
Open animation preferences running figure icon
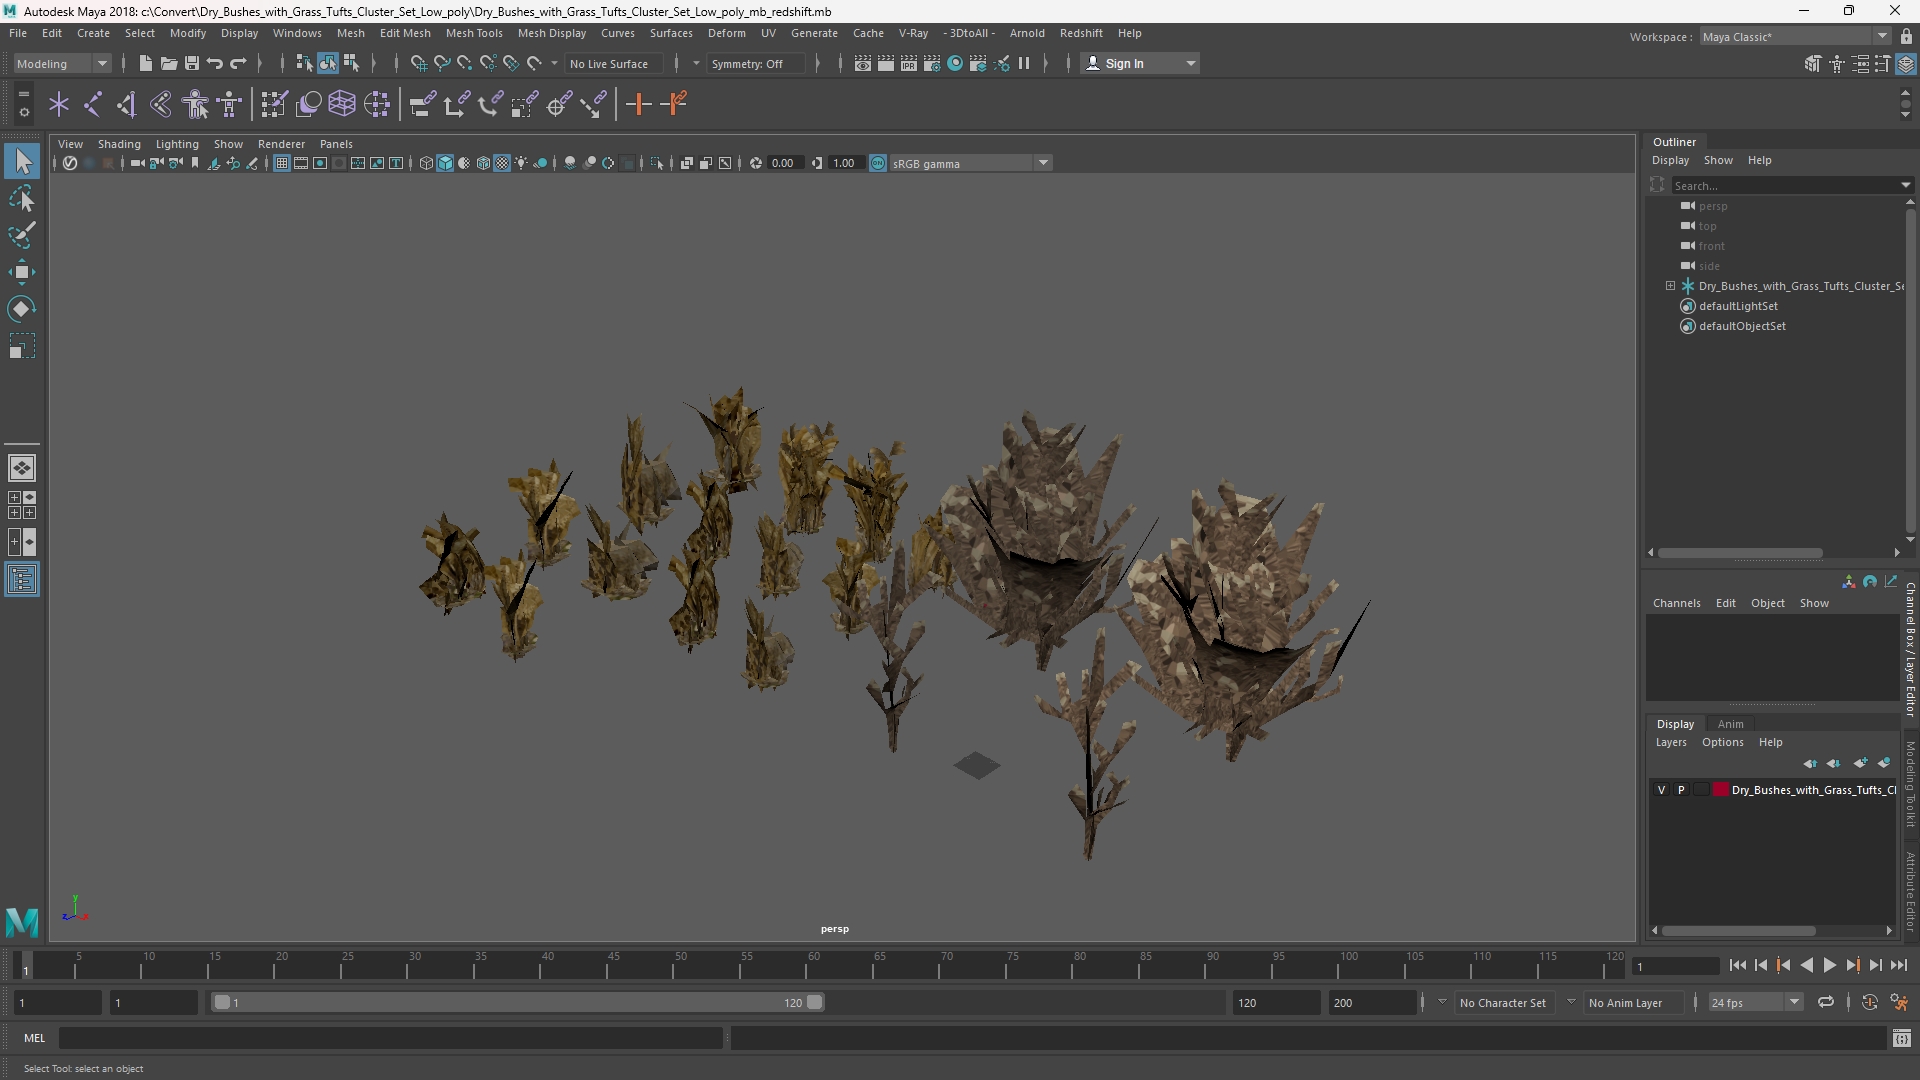1899,1002
